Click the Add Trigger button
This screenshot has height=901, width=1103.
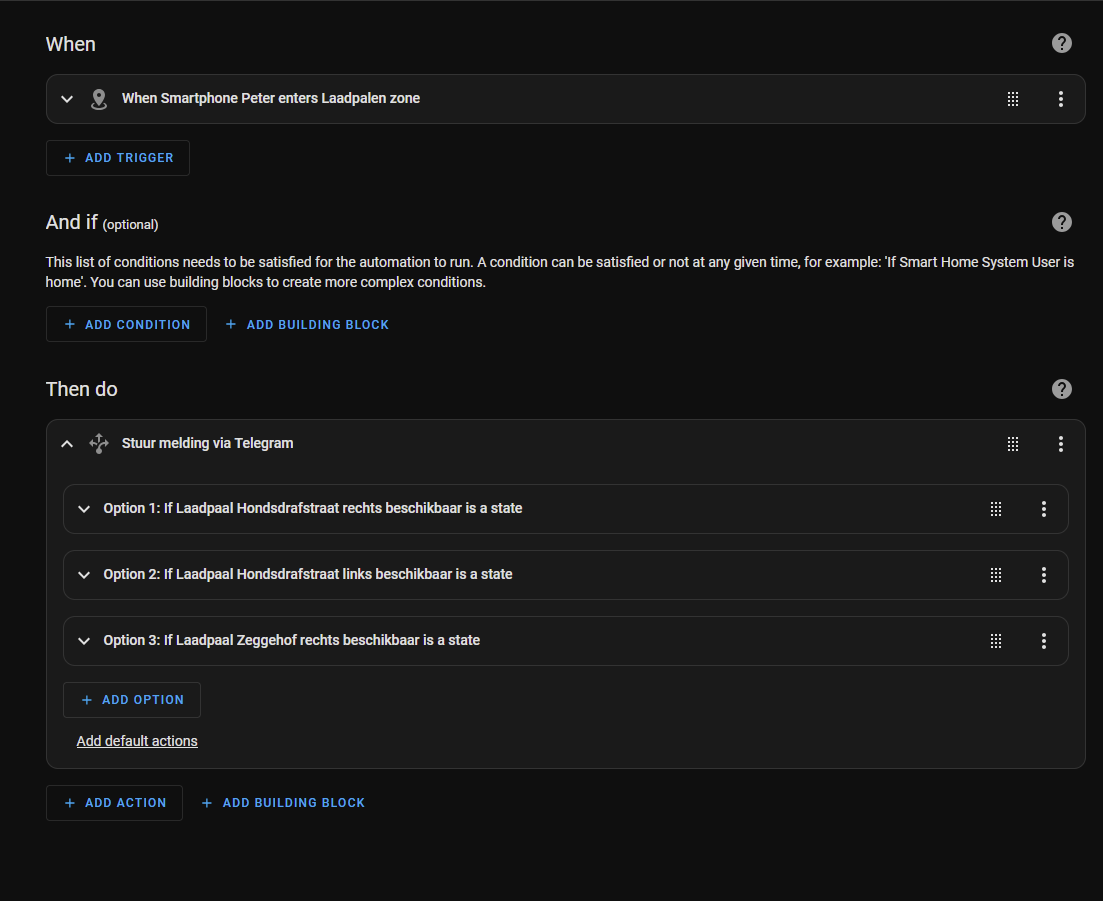point(118,158)
